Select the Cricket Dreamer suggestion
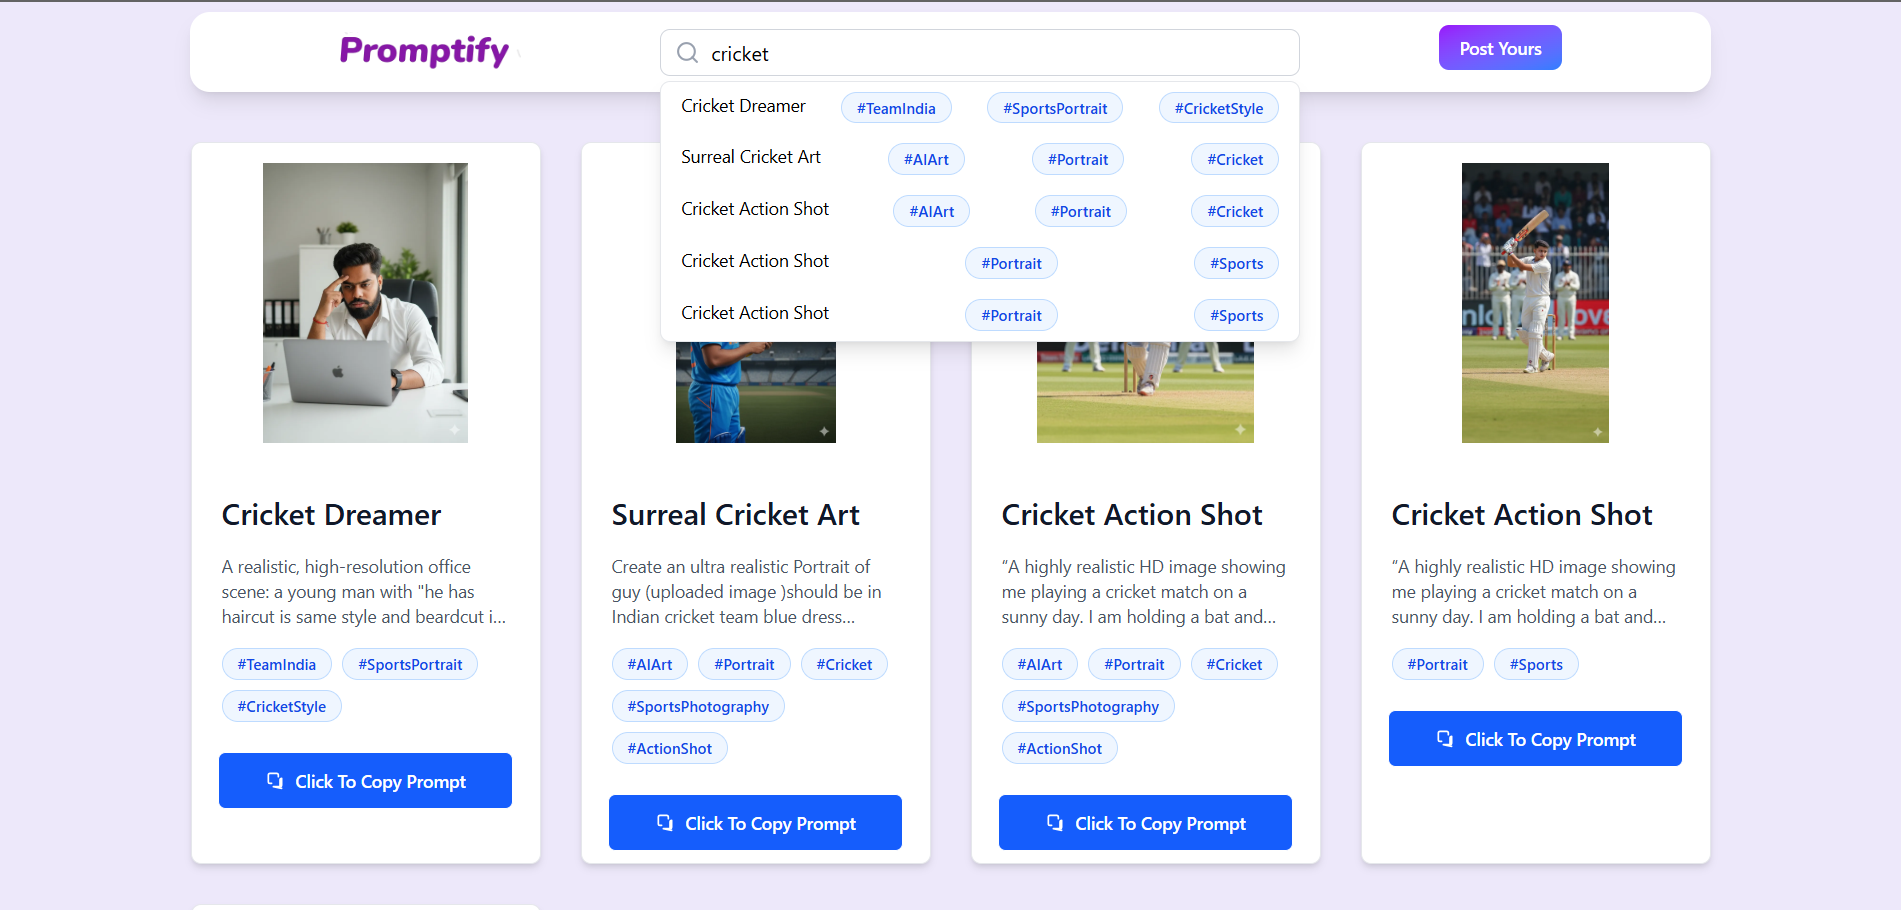Screen dimensions: 1901x910 [743, 106]
